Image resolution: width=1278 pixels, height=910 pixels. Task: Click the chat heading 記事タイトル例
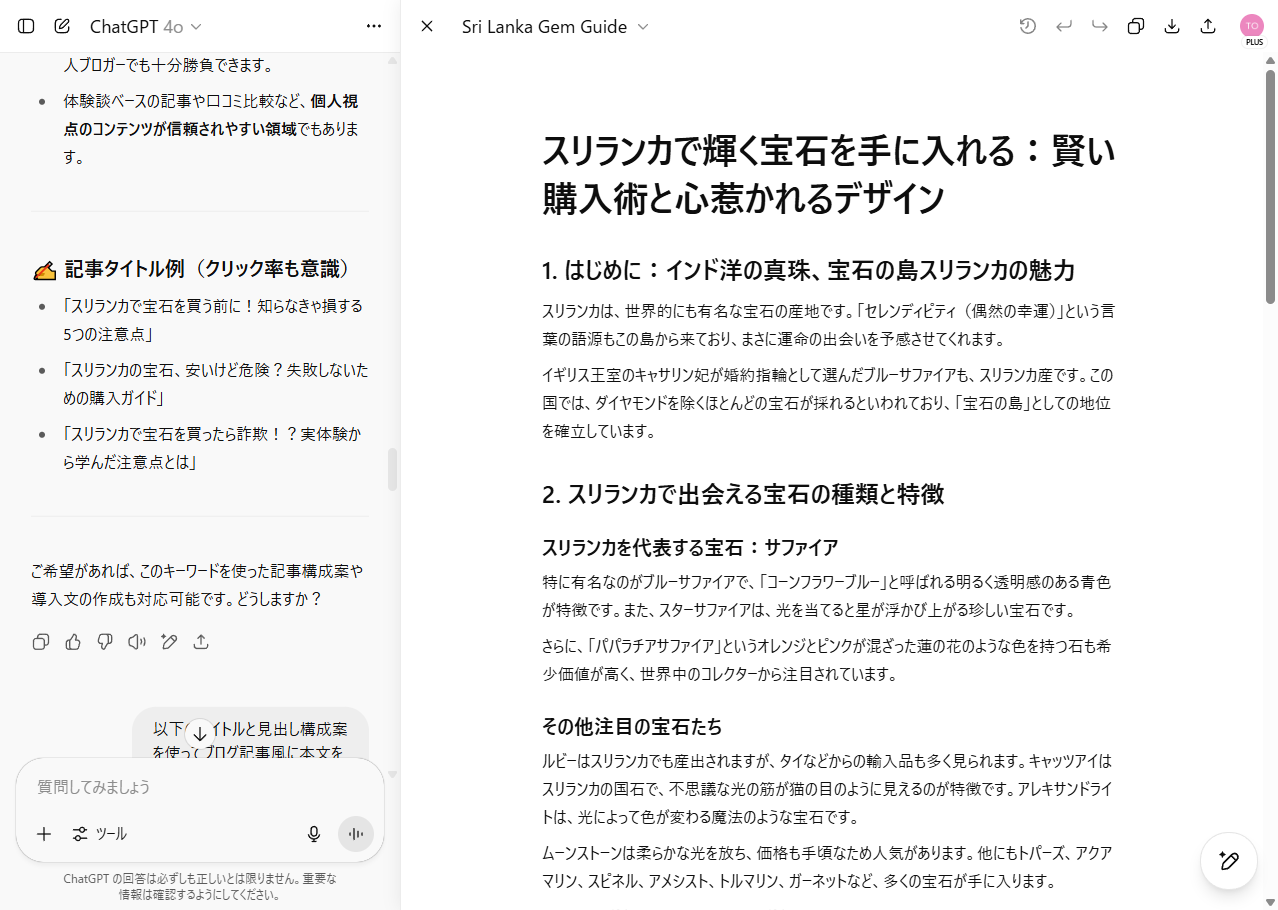click(x=193, y=269)
